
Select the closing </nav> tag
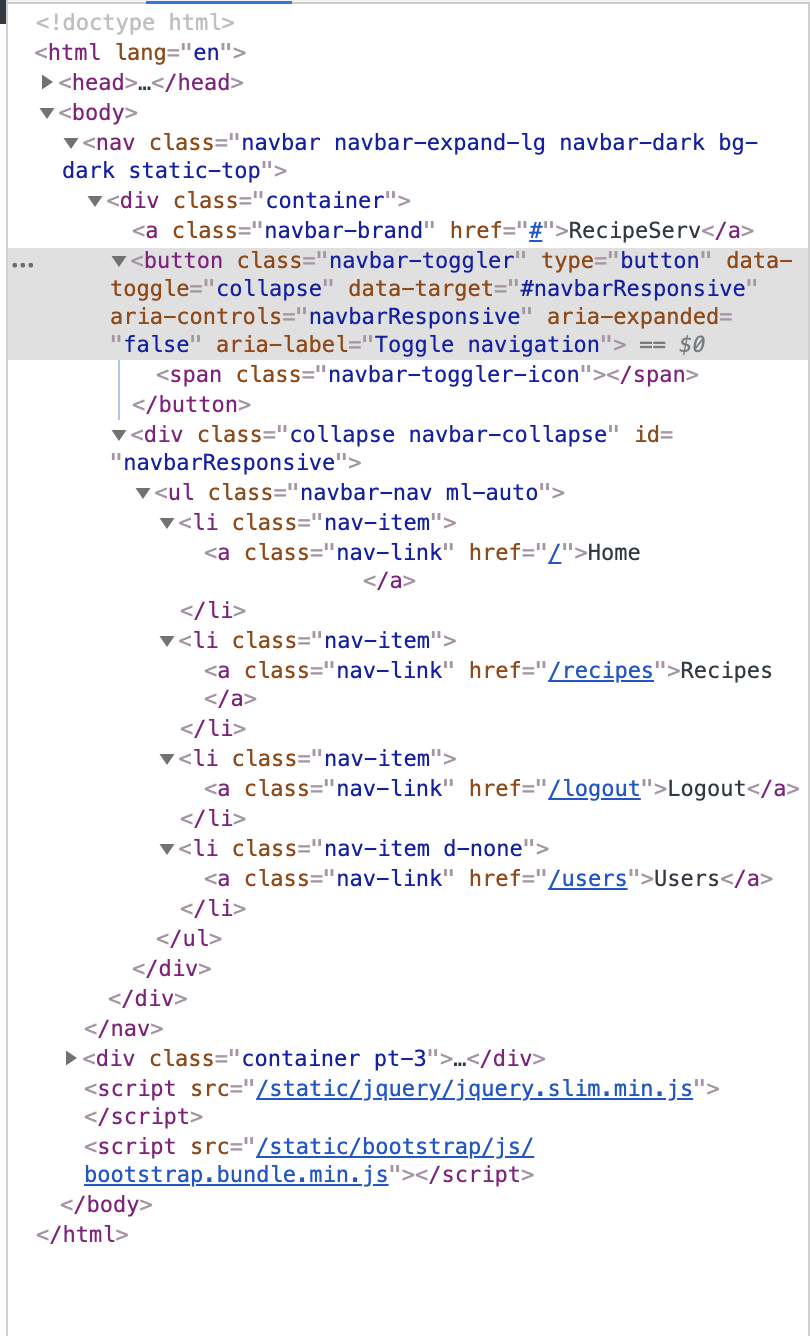coord(124,1028)
